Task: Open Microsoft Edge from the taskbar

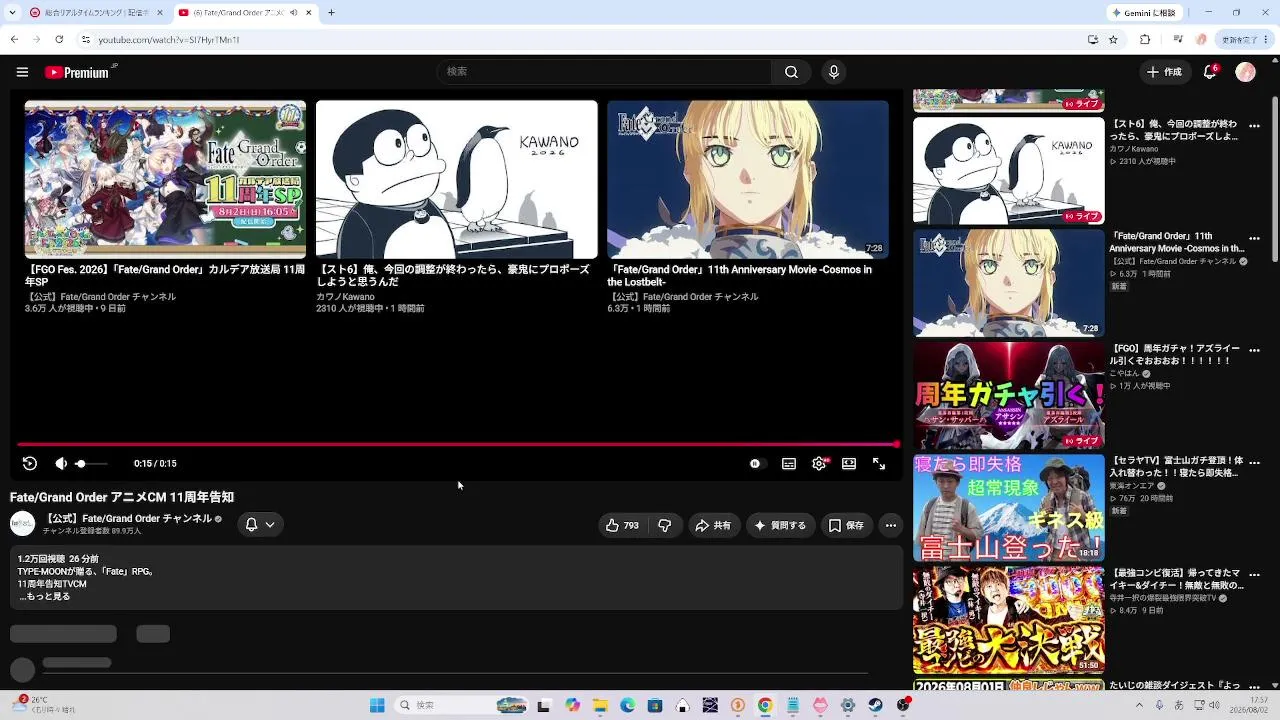Action: [x=627, y=705]
